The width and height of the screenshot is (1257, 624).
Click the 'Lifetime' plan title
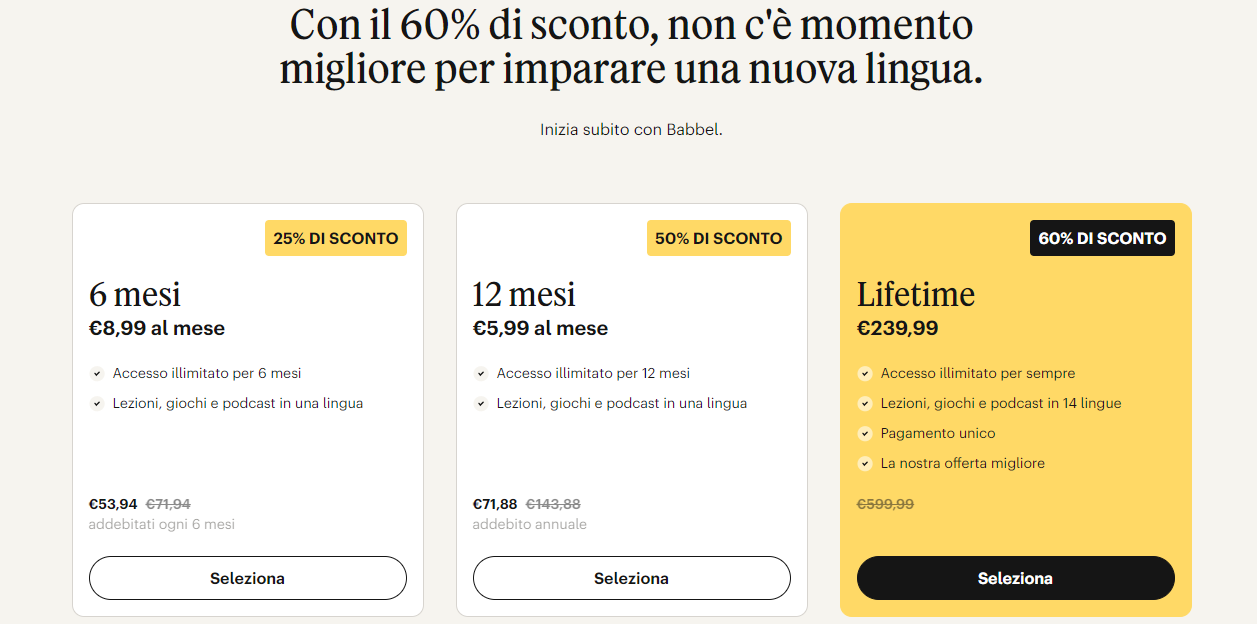(x=915, y=294)
